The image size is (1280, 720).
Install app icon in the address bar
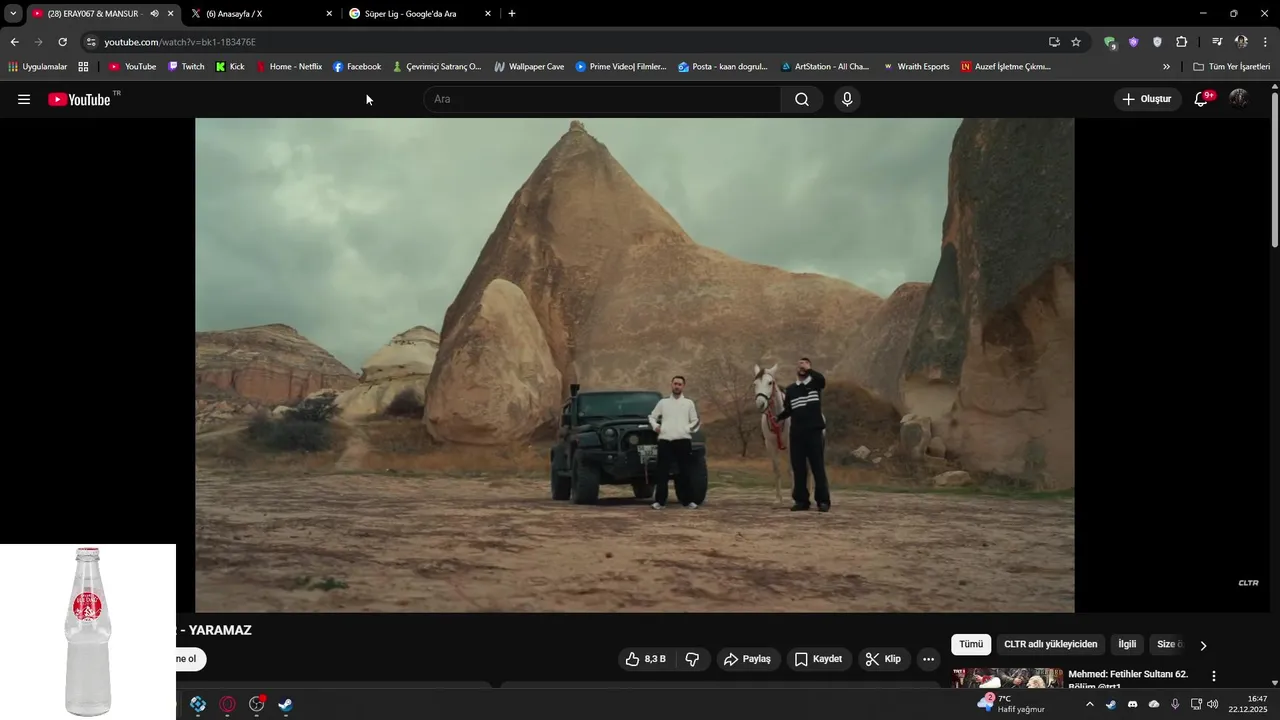click(x=1054, y=42)
